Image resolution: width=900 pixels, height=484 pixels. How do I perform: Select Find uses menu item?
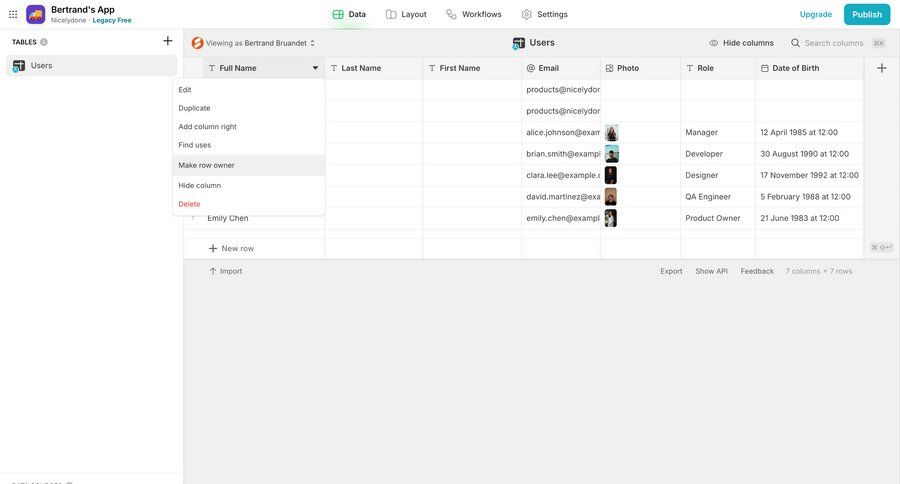[x=249, y=145]
